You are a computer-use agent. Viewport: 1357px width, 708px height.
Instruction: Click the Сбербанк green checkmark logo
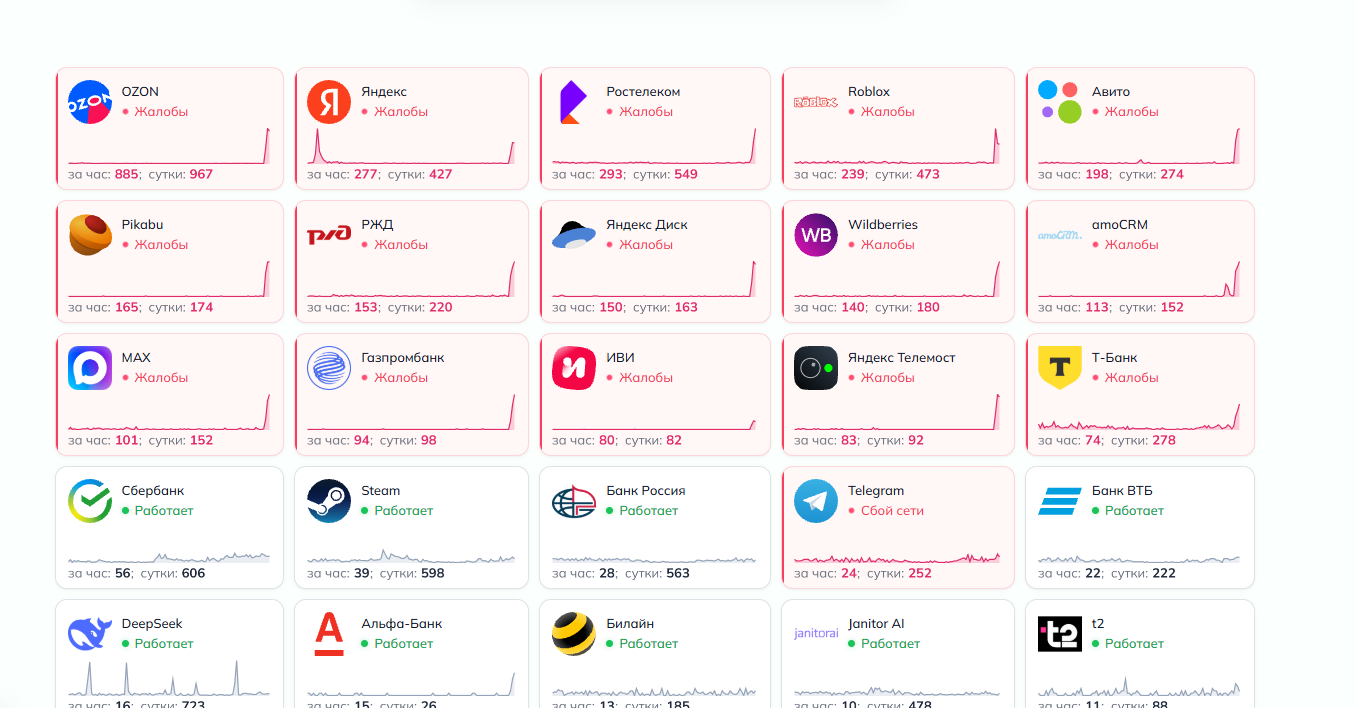pyautogui.click(x=90, y=501)
